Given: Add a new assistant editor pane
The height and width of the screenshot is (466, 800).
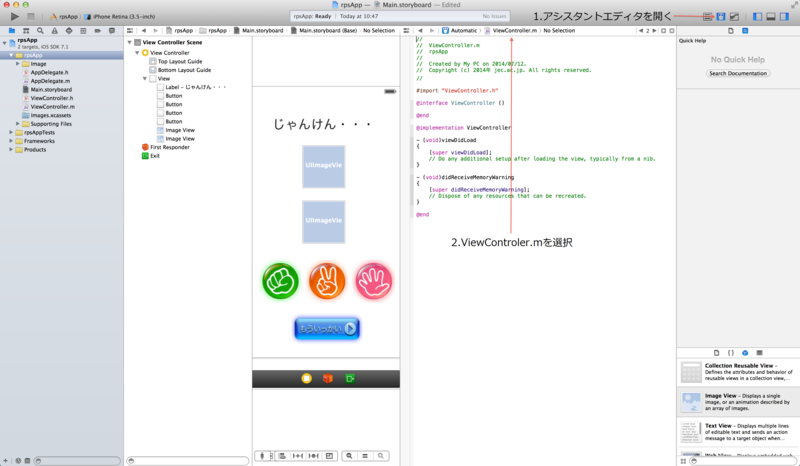Looking at the screenshot, I should pos(663,31).
